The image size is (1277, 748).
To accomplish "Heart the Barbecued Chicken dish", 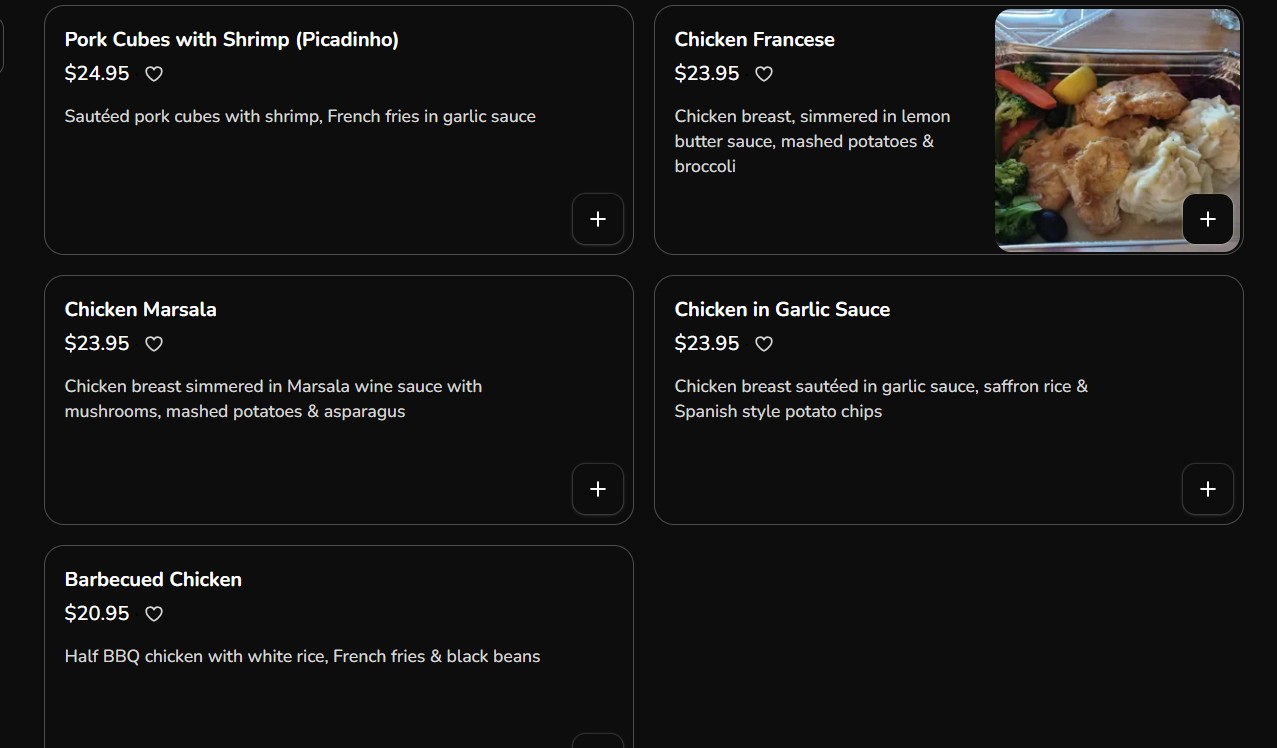I will 154,614.
